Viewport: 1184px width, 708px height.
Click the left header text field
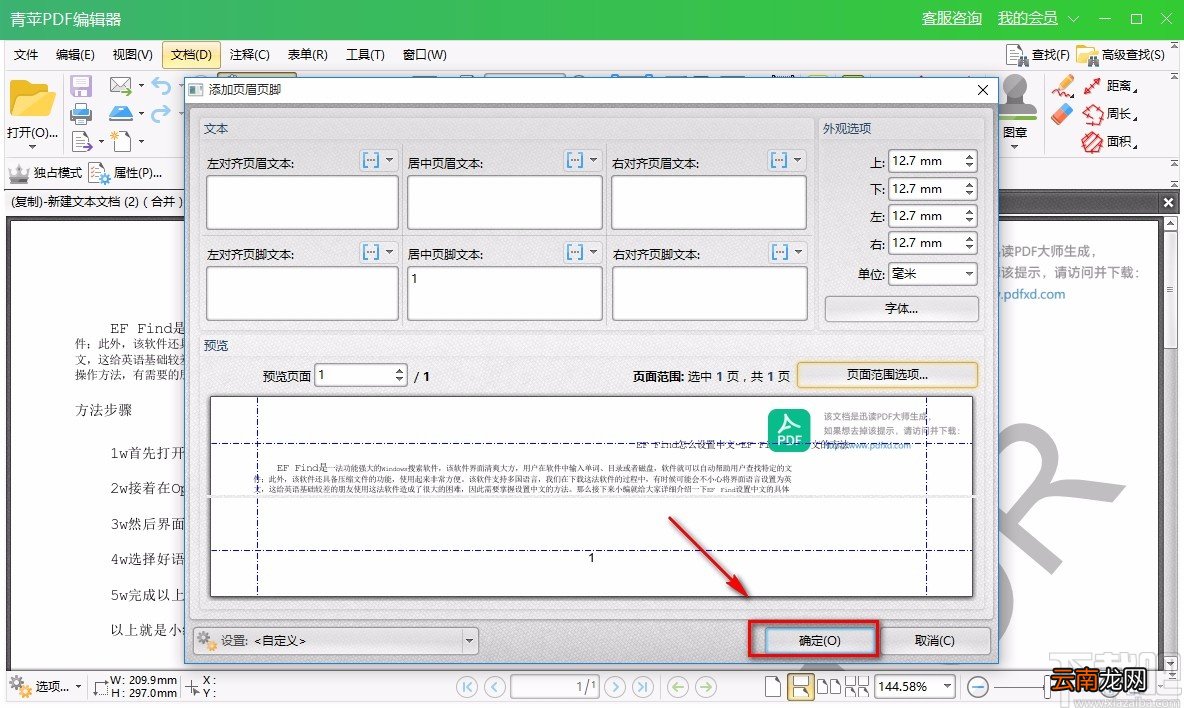pyautogui.click(x=302, y=202)
